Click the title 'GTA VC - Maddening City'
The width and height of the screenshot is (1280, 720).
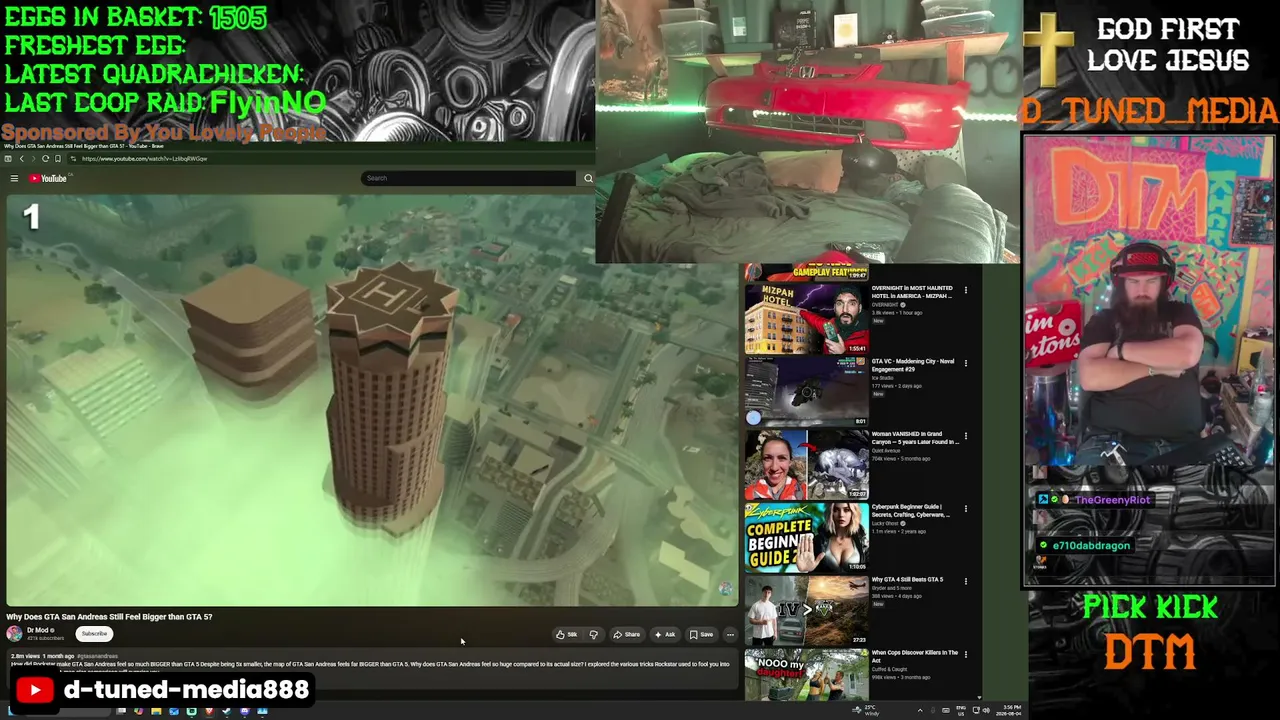[913, 365]
